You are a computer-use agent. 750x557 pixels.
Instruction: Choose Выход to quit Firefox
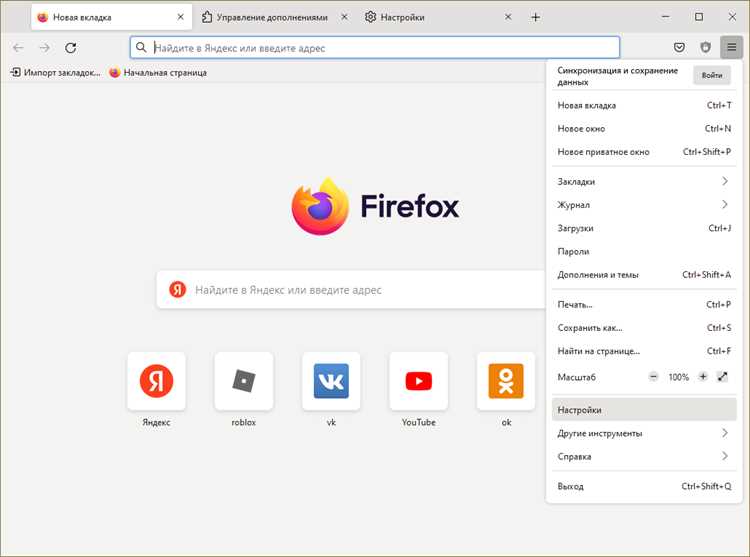click(644, 486)
